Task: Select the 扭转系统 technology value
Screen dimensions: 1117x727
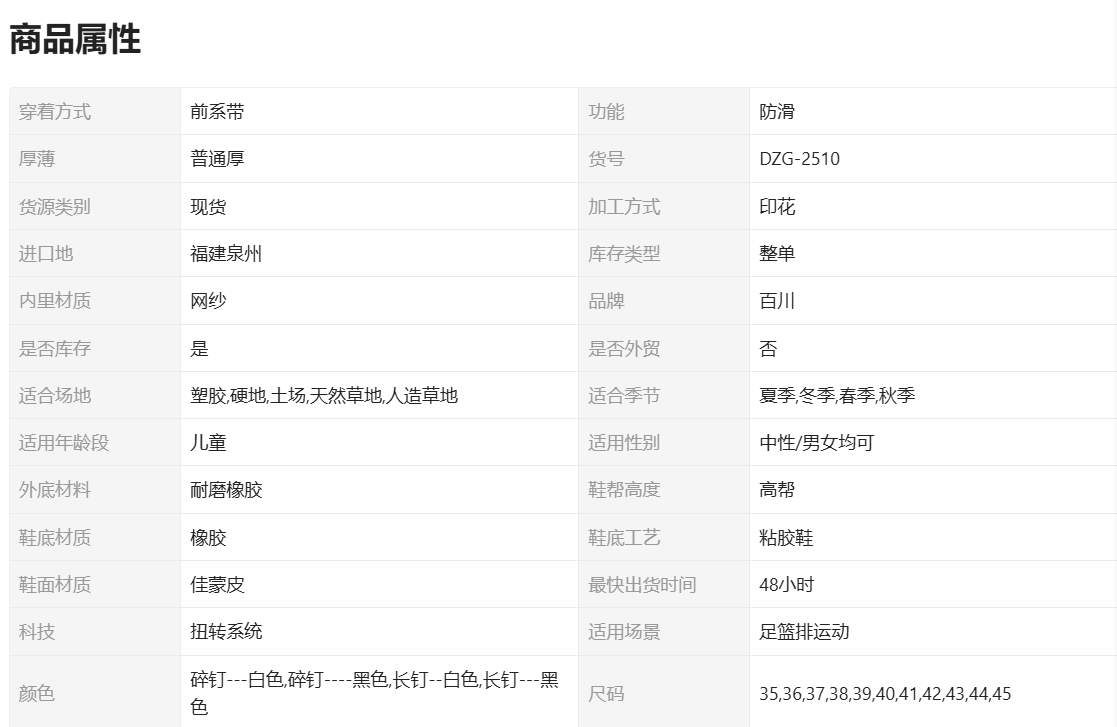Action: (226, 632)
